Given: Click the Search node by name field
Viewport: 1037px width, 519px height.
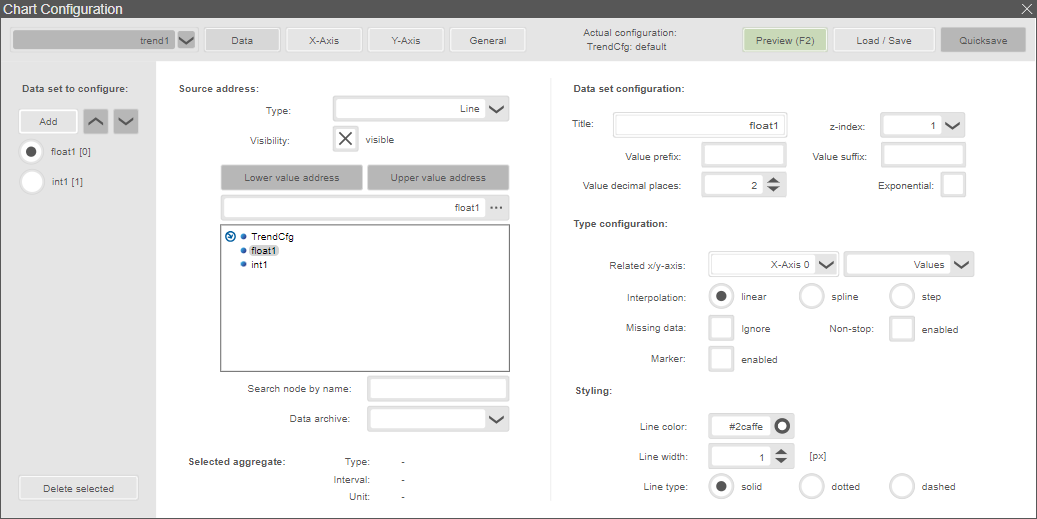Looking at the screenshot, I should point(438,388).
